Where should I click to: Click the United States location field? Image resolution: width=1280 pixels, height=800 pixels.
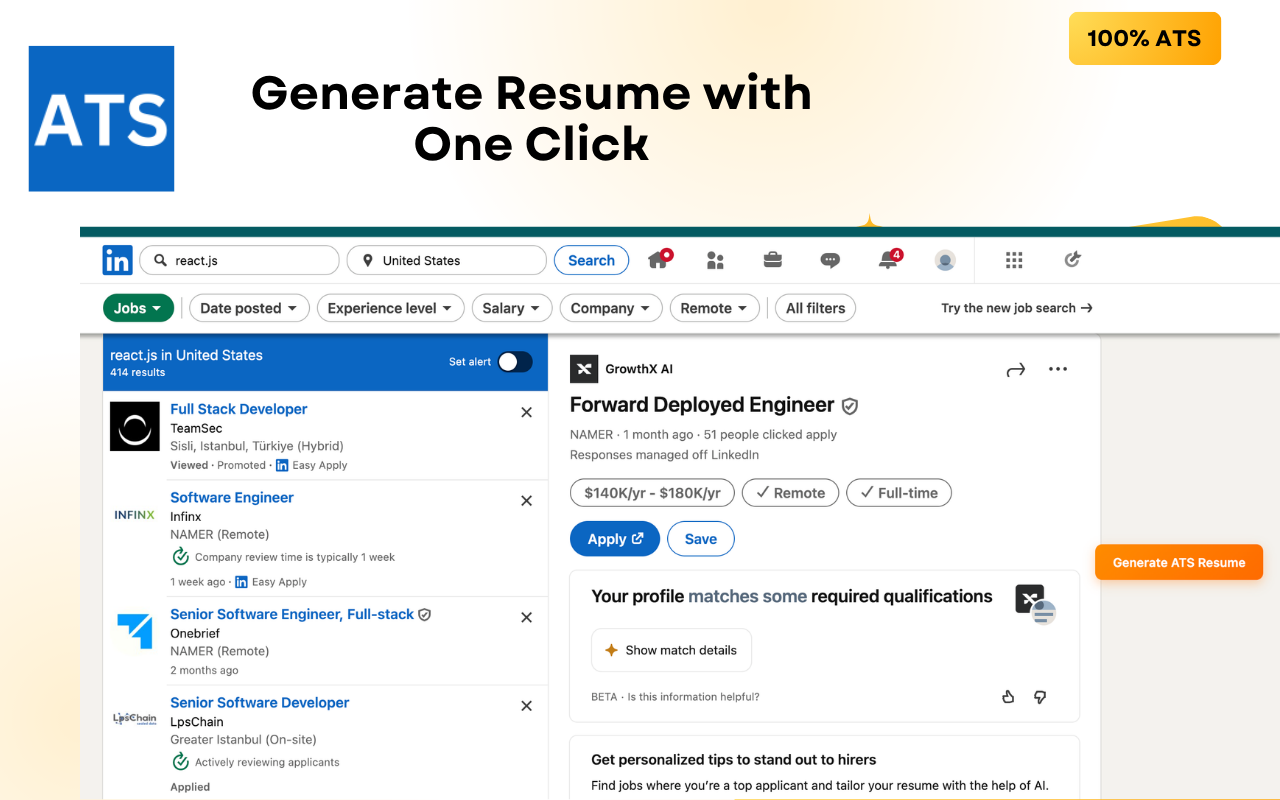pos(447,260)
